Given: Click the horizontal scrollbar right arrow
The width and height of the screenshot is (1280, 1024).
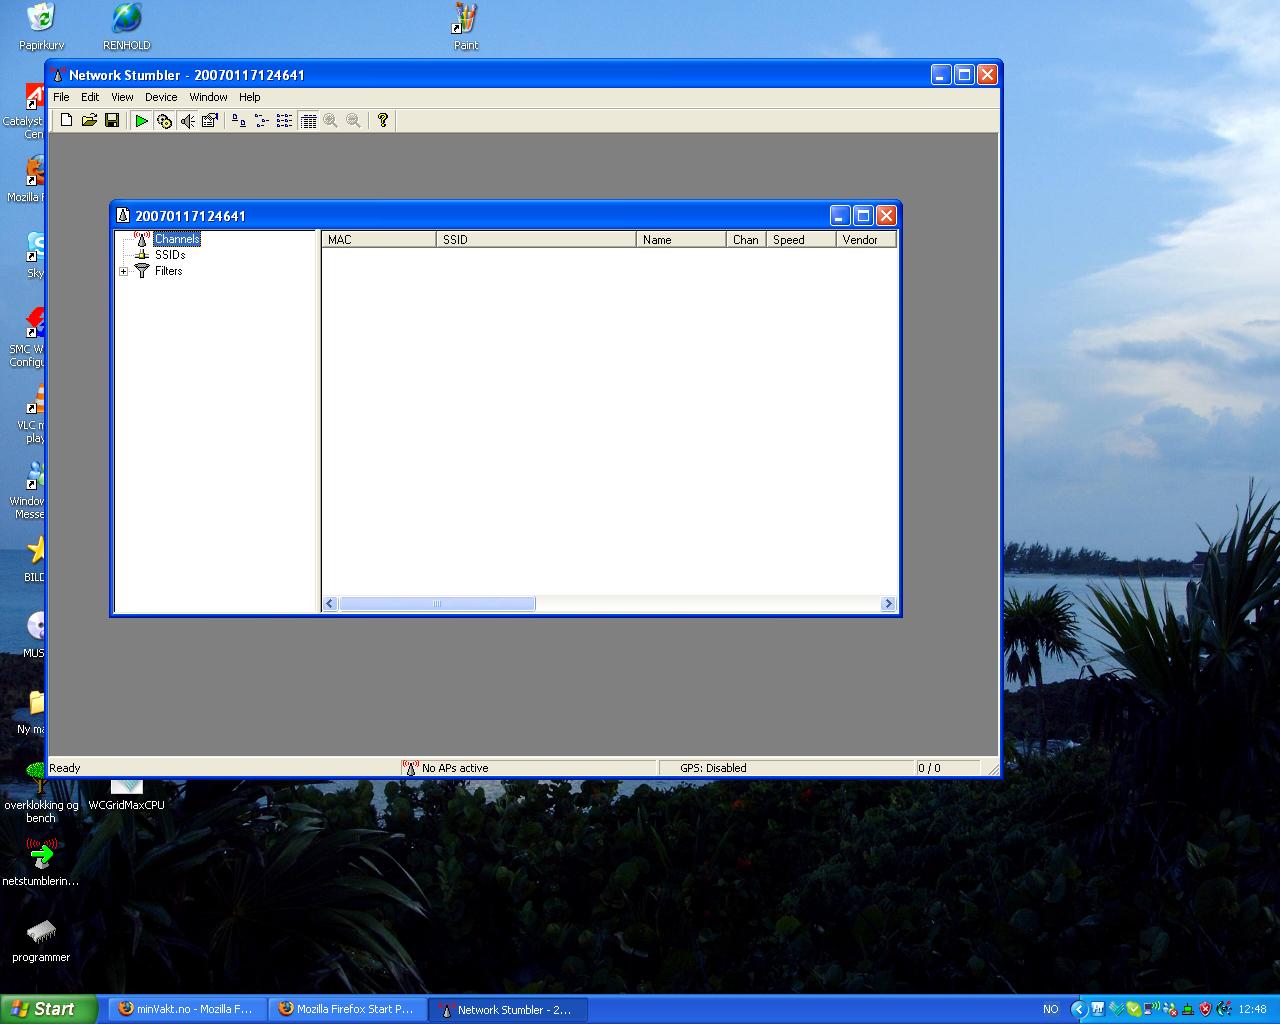Looking at the screenshot, I should (x=887, y=604).
